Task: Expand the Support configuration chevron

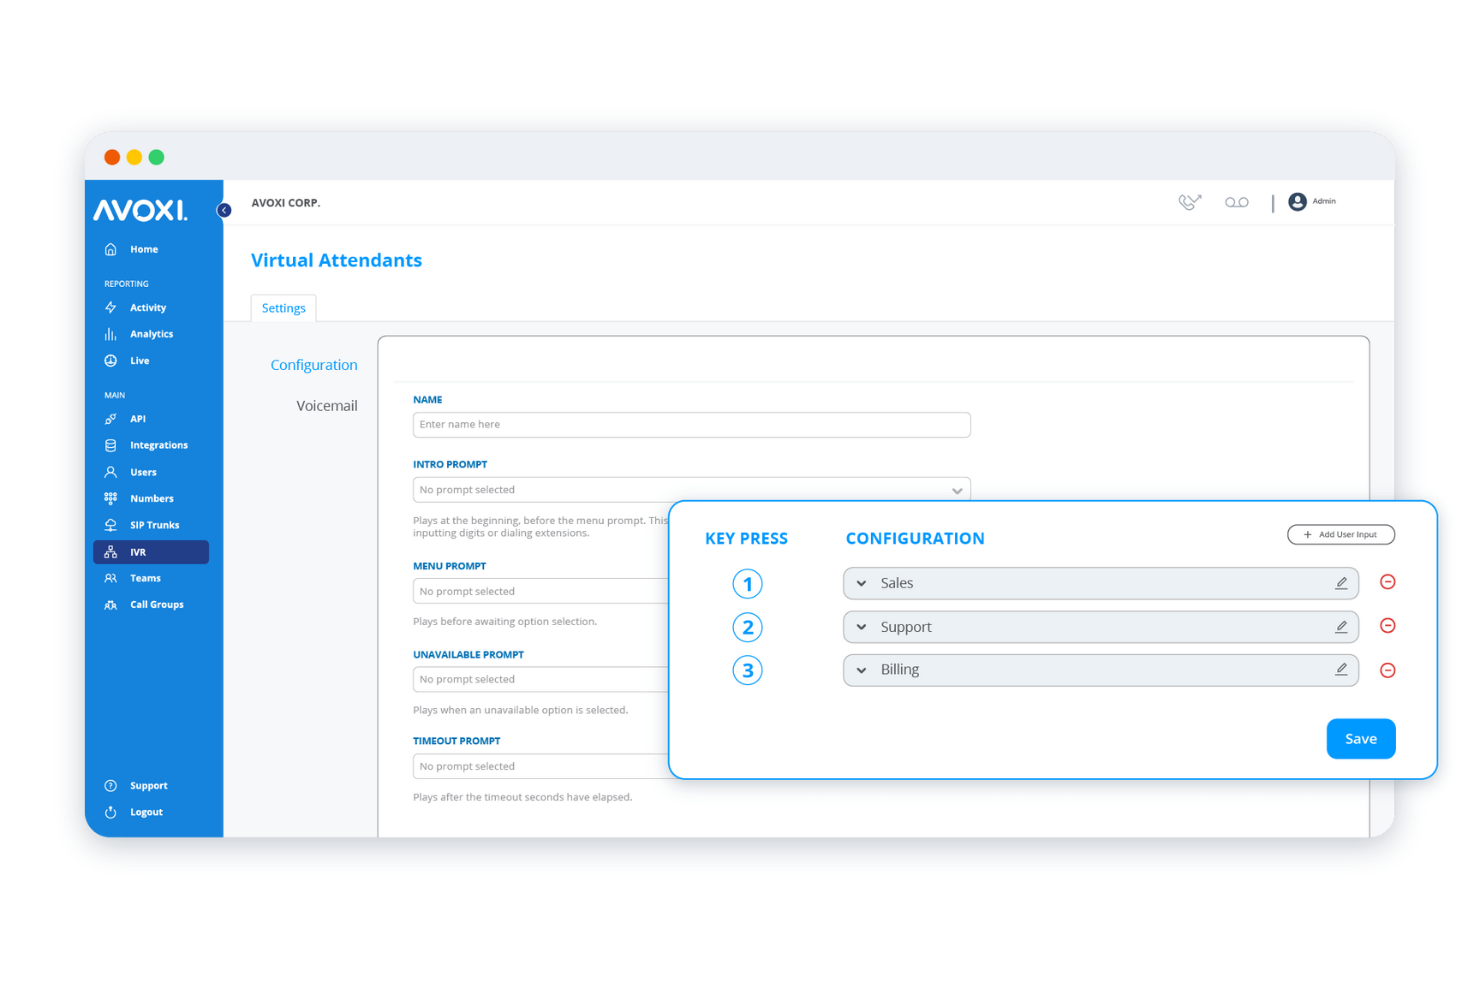Action: [861, 627]
